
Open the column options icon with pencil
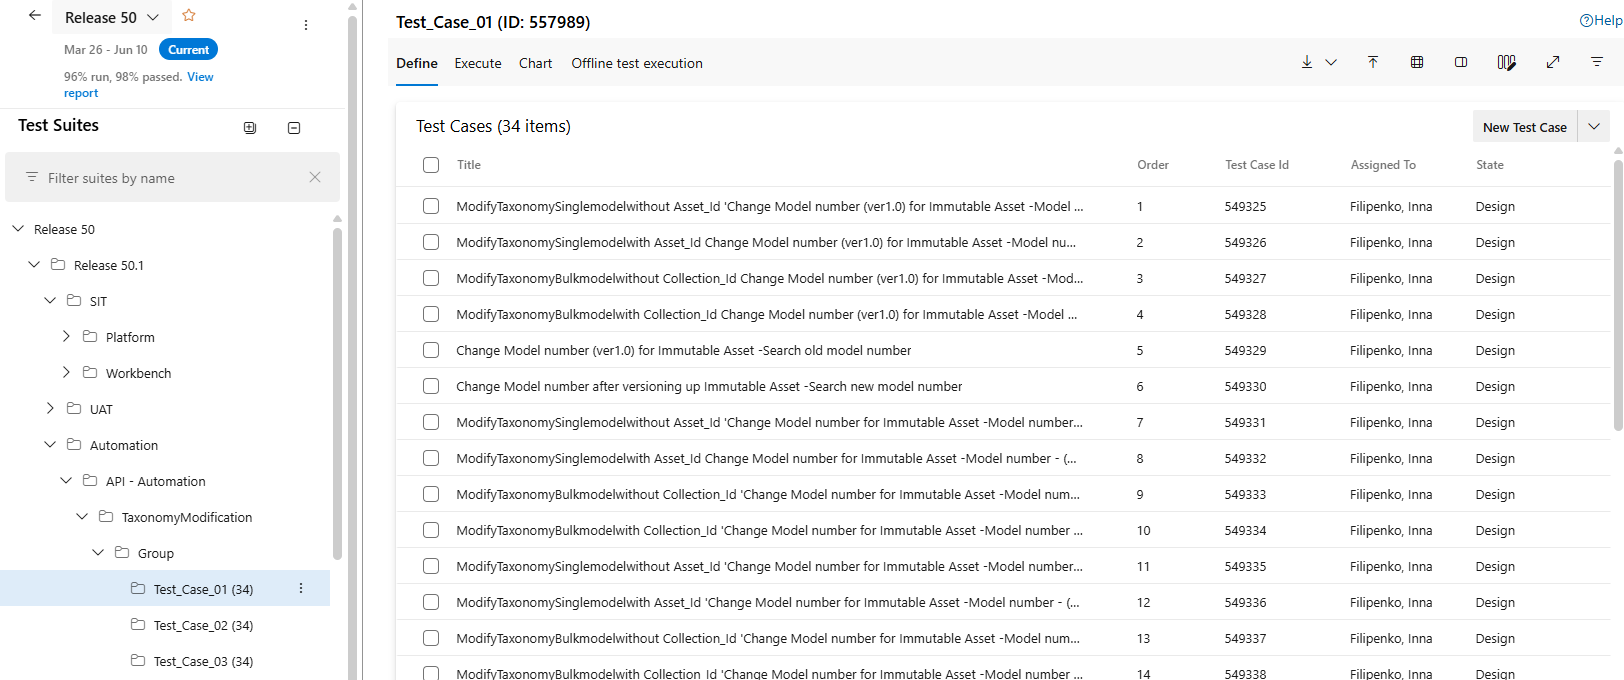click(x=1506, y=62)
